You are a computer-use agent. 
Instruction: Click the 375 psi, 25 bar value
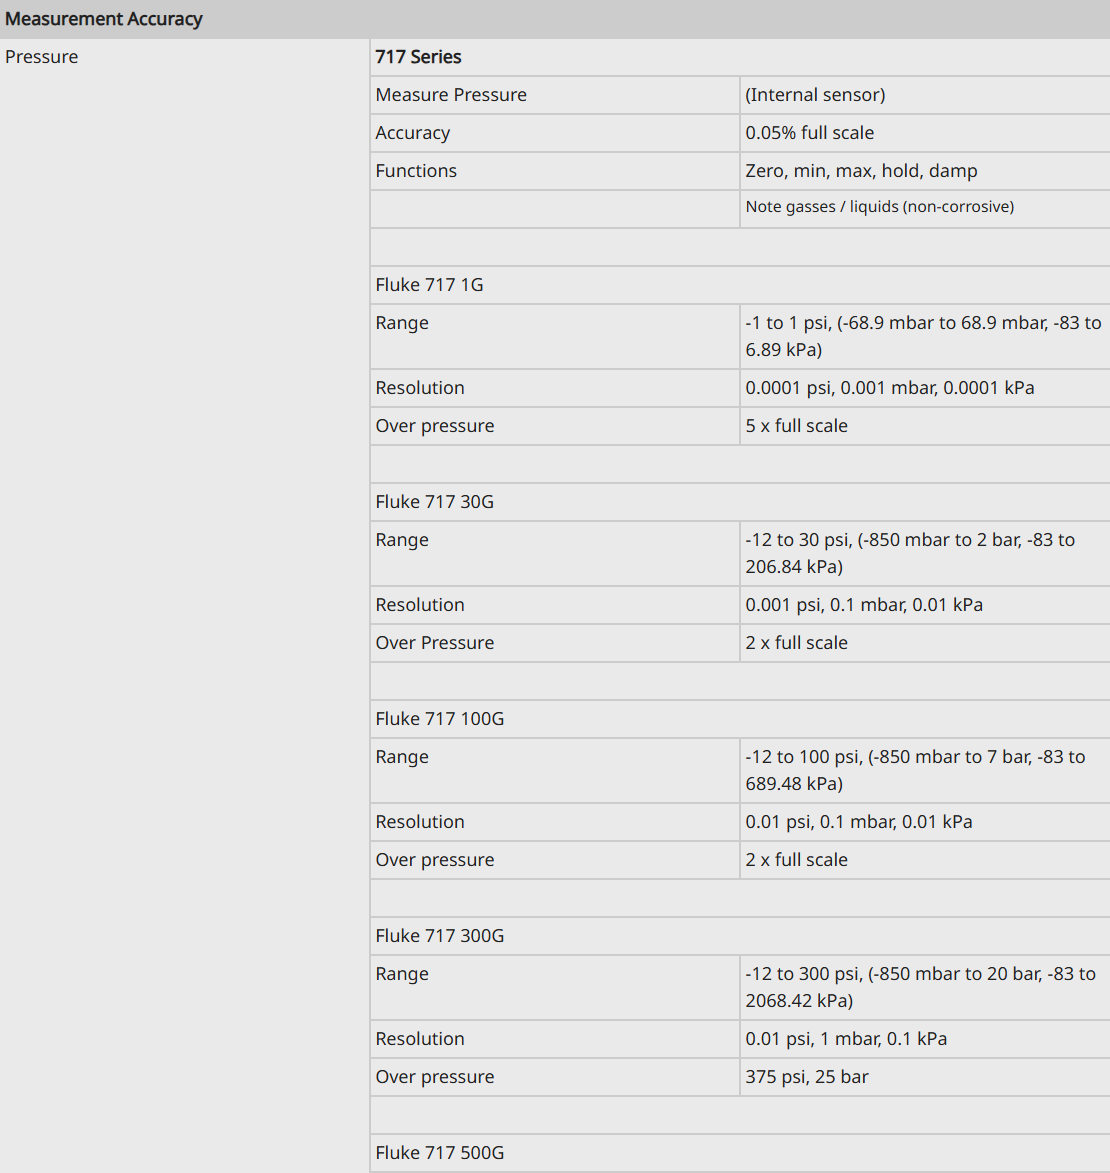pos(806,1077)
